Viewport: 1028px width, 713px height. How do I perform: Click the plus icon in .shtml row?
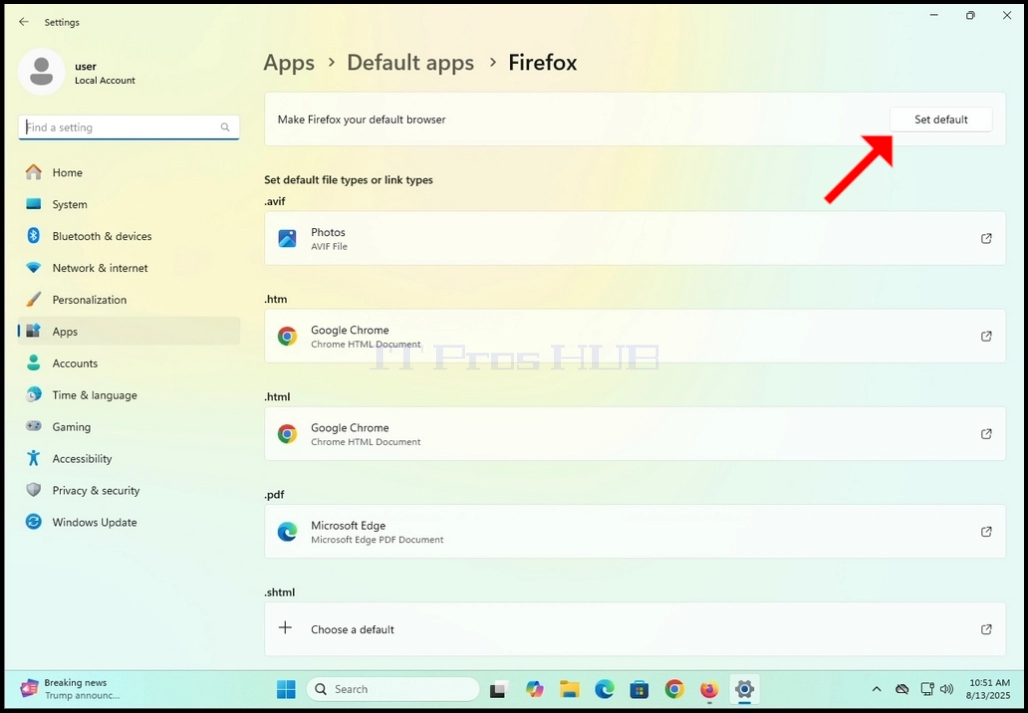285,628
